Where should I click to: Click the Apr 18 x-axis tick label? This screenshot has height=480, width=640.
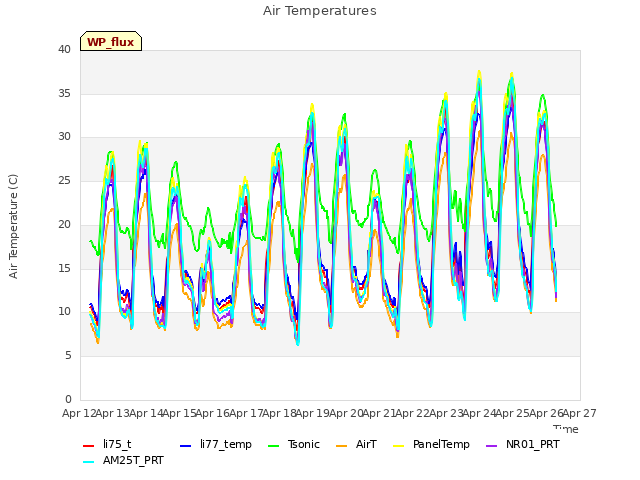[279, 413]
